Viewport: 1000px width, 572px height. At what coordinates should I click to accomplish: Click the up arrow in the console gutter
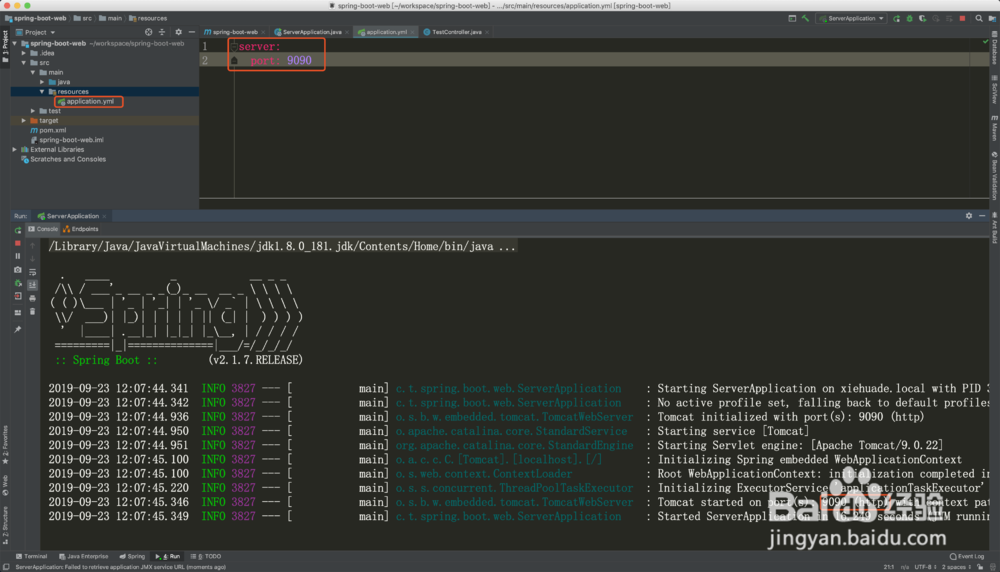coord(33,246)
